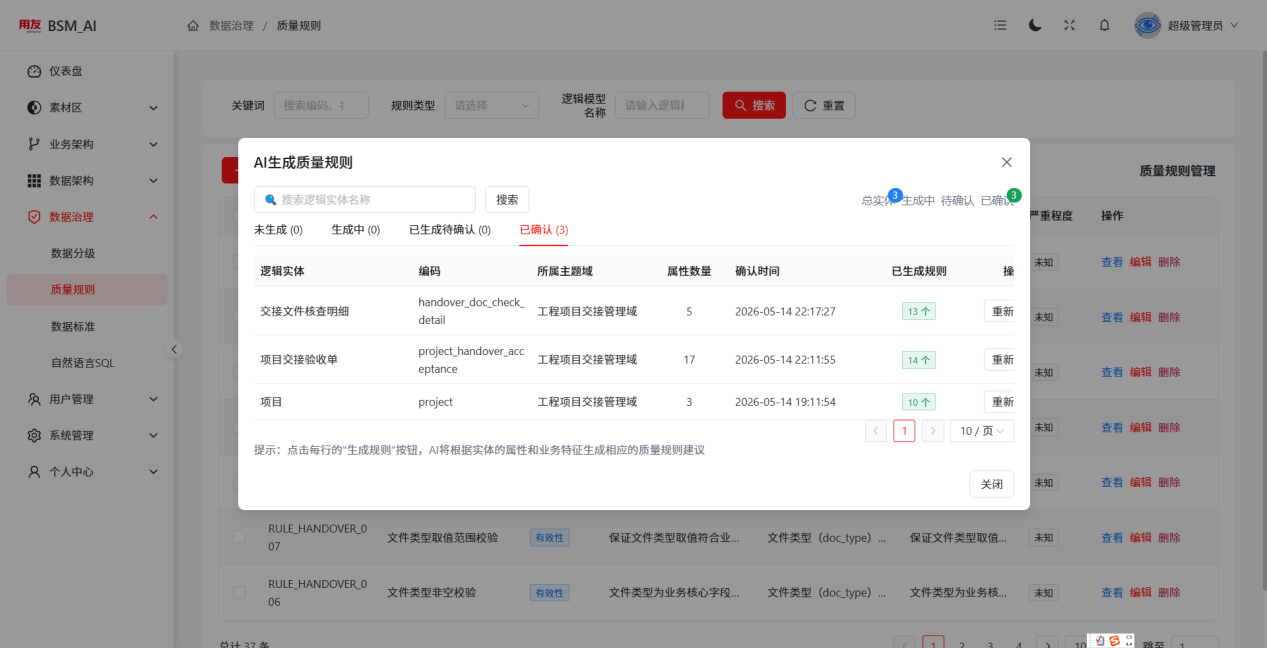Click the 10 个 generated rules tag

pos(919,402)
